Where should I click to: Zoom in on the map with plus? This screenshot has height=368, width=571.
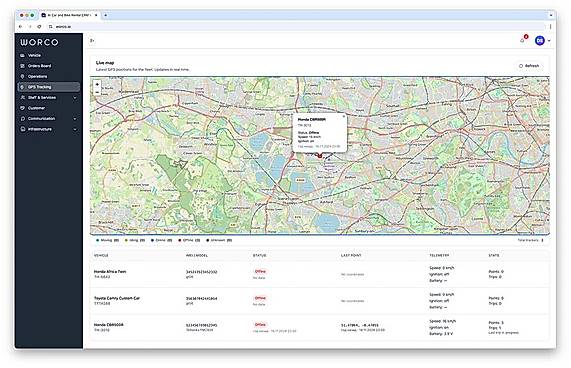point(97,84)
